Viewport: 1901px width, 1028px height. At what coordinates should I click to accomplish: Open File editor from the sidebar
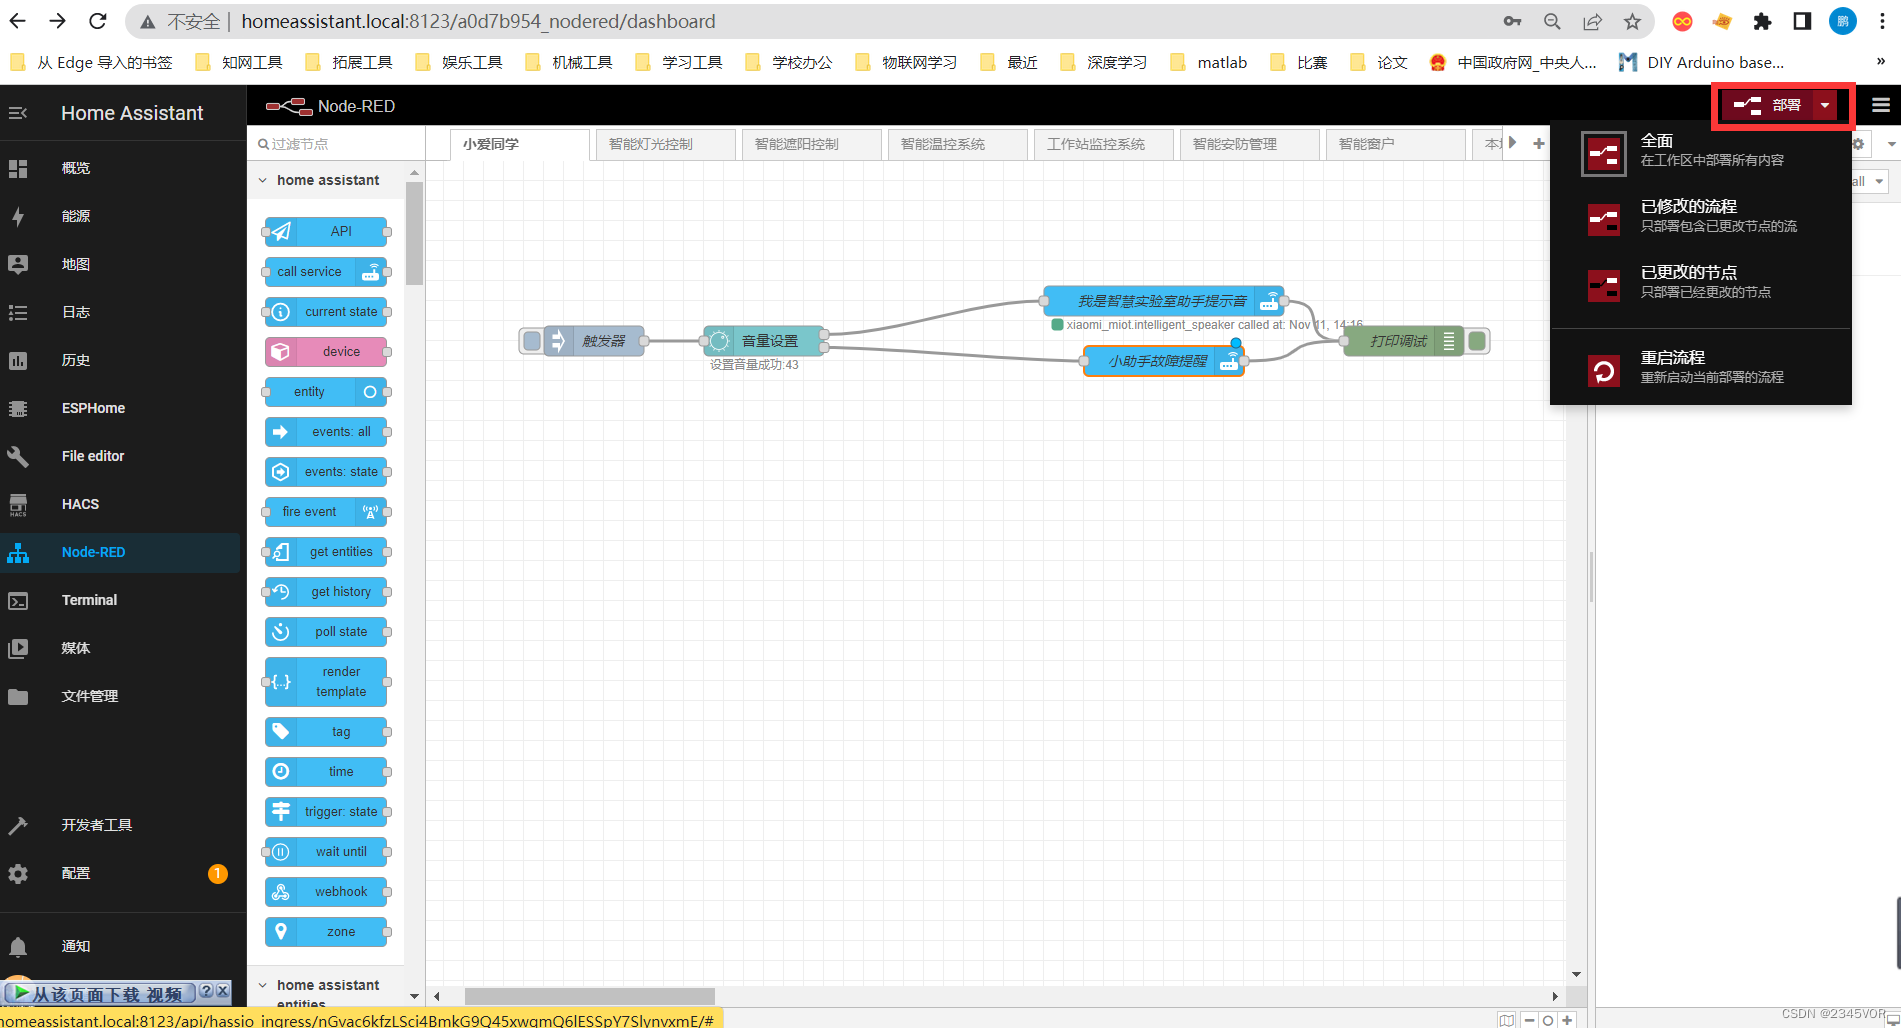point(120,456)
